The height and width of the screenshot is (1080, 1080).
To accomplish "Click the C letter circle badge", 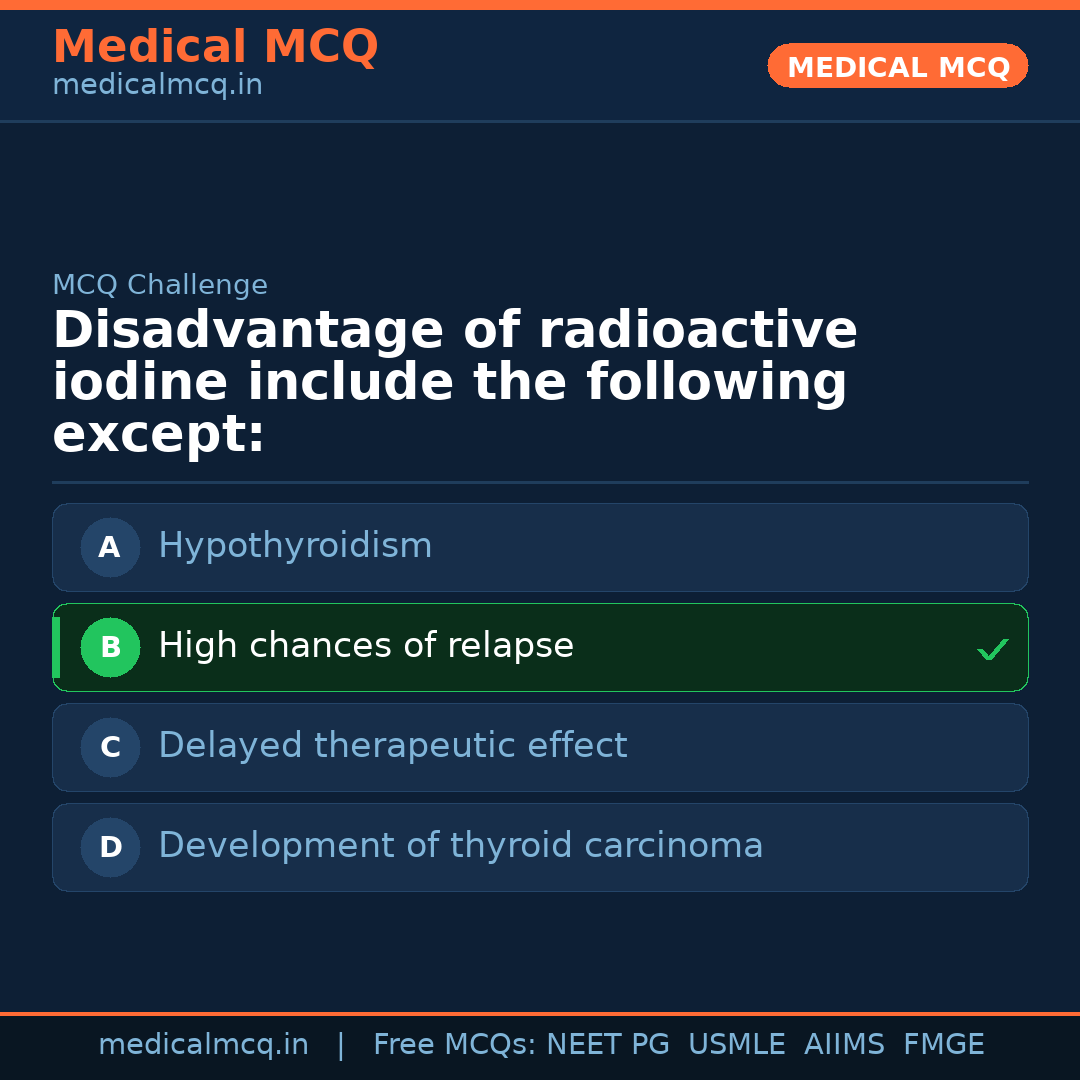I will click(110, 747).
